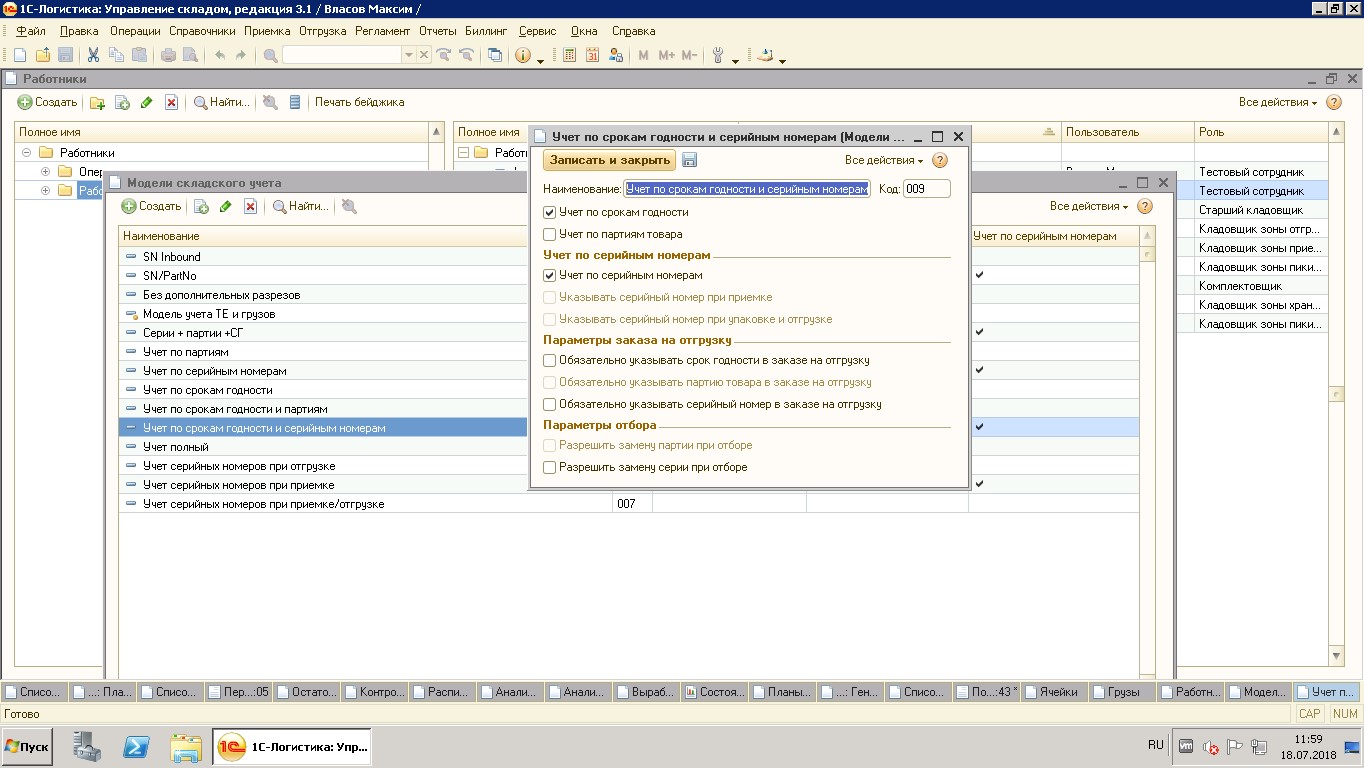Check Указывать серийный номер при приемке
Screen dimensions: 1364x768
[549, 297]
